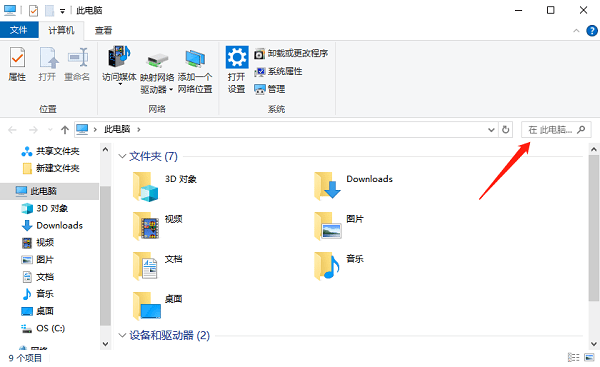Select 文档 in the navigation pane
This screenshot has width=600, height=367.
pos(38,277)
